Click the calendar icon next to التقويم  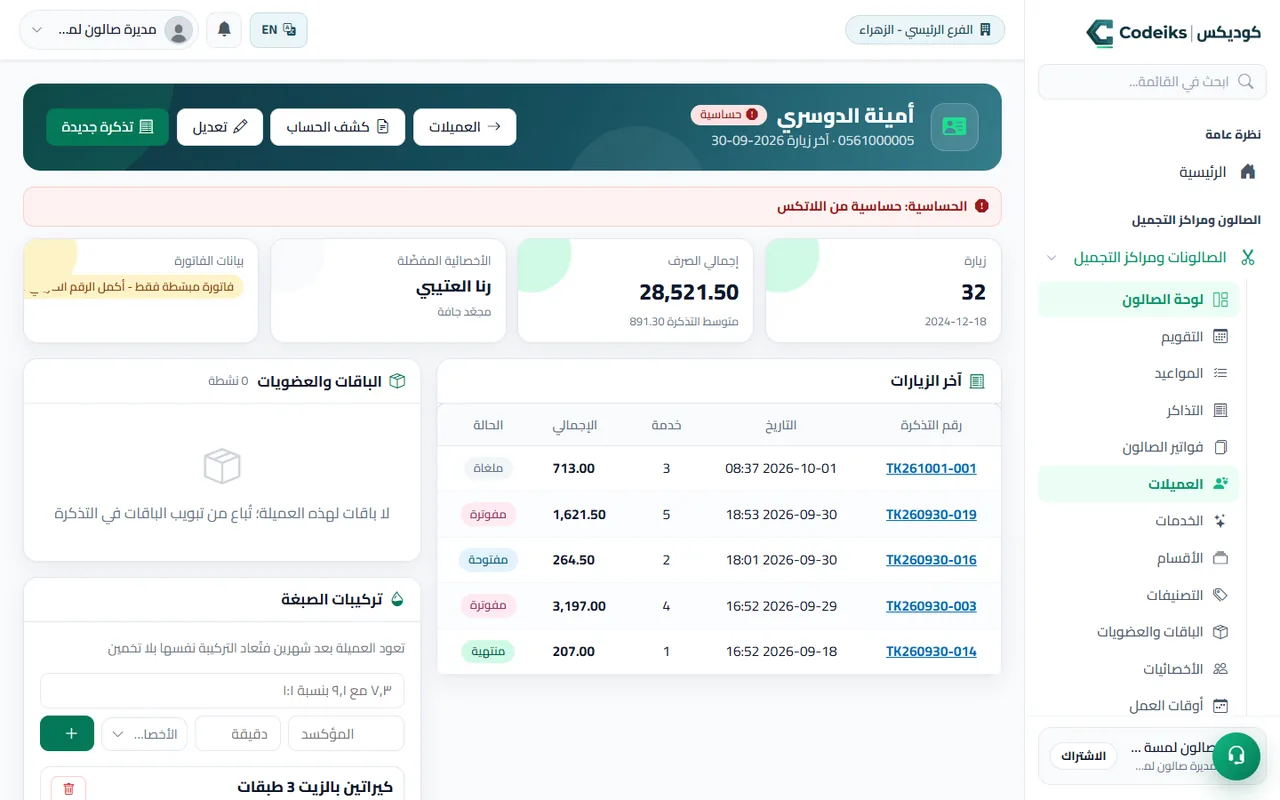coord(1220,336)
